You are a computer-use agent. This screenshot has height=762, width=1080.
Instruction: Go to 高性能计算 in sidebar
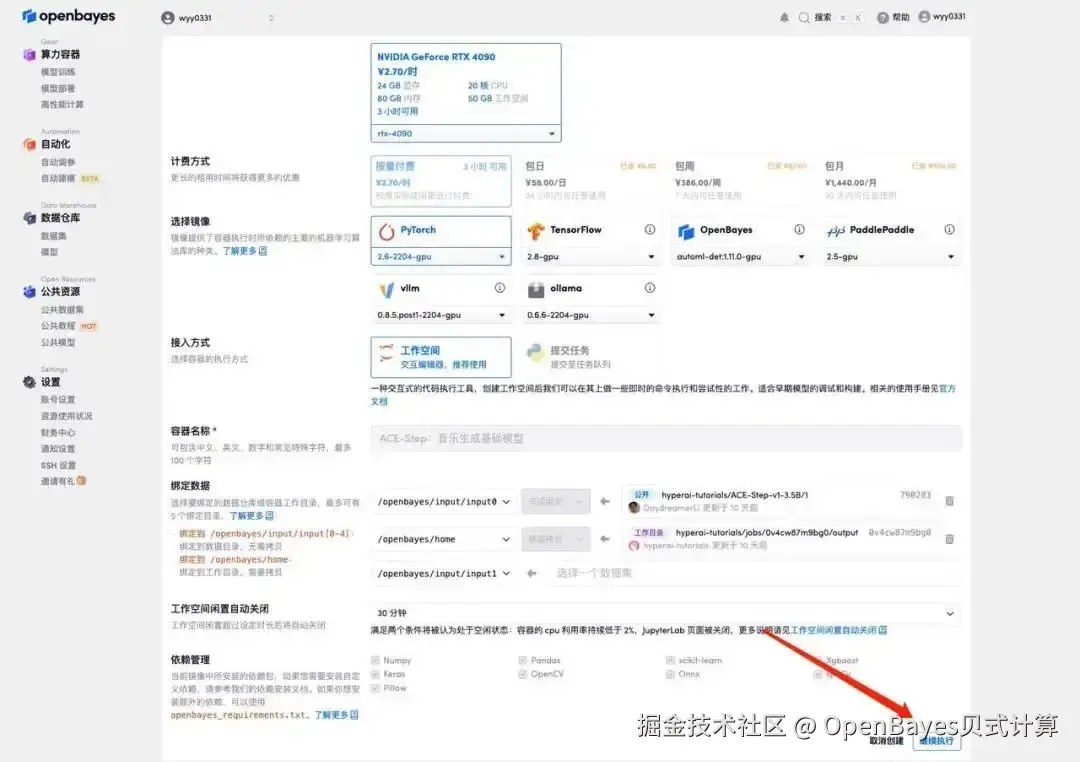62,105
